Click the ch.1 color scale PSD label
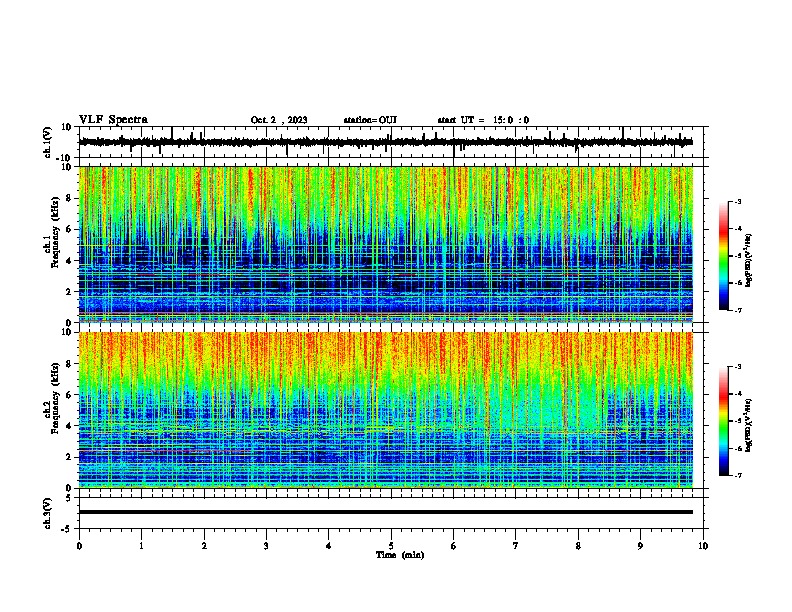 [x=749, y=261]
